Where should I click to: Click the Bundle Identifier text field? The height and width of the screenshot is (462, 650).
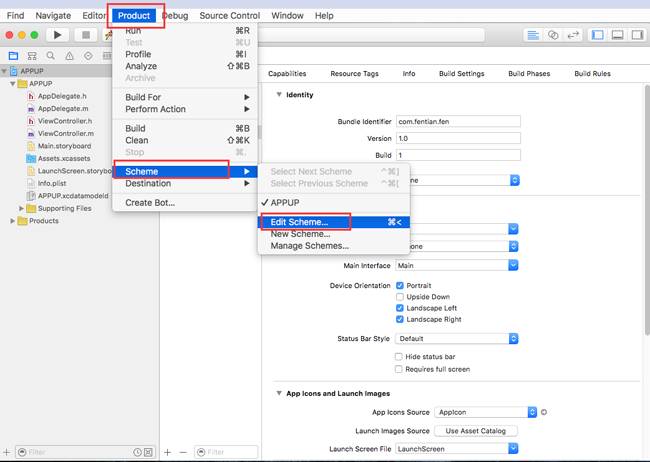coord(458,122)
